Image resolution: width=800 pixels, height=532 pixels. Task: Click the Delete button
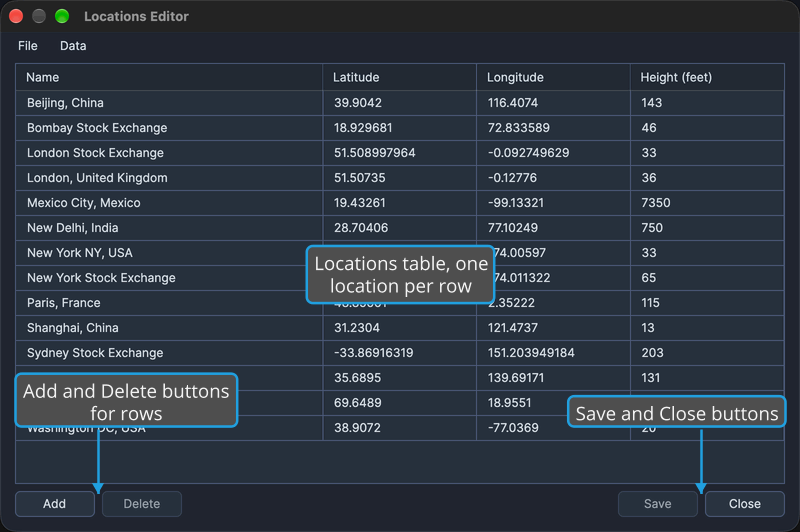(142, 504)
